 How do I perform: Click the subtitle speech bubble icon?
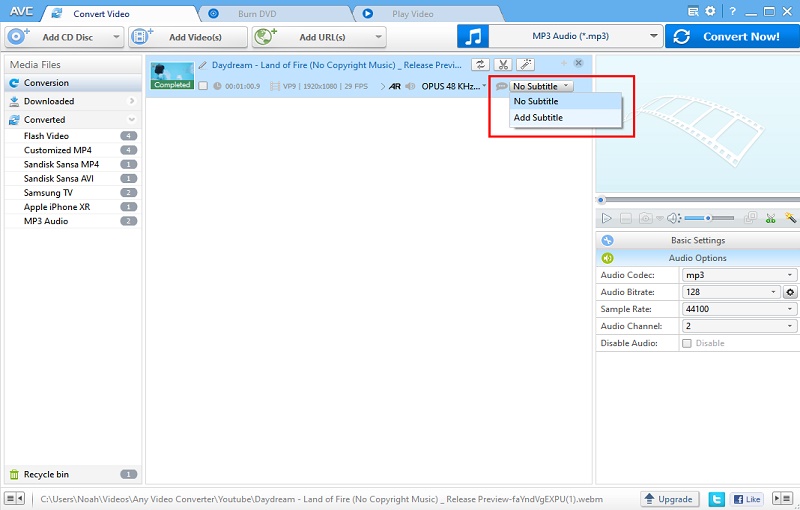pyautogui.click(x=502, y=86)
